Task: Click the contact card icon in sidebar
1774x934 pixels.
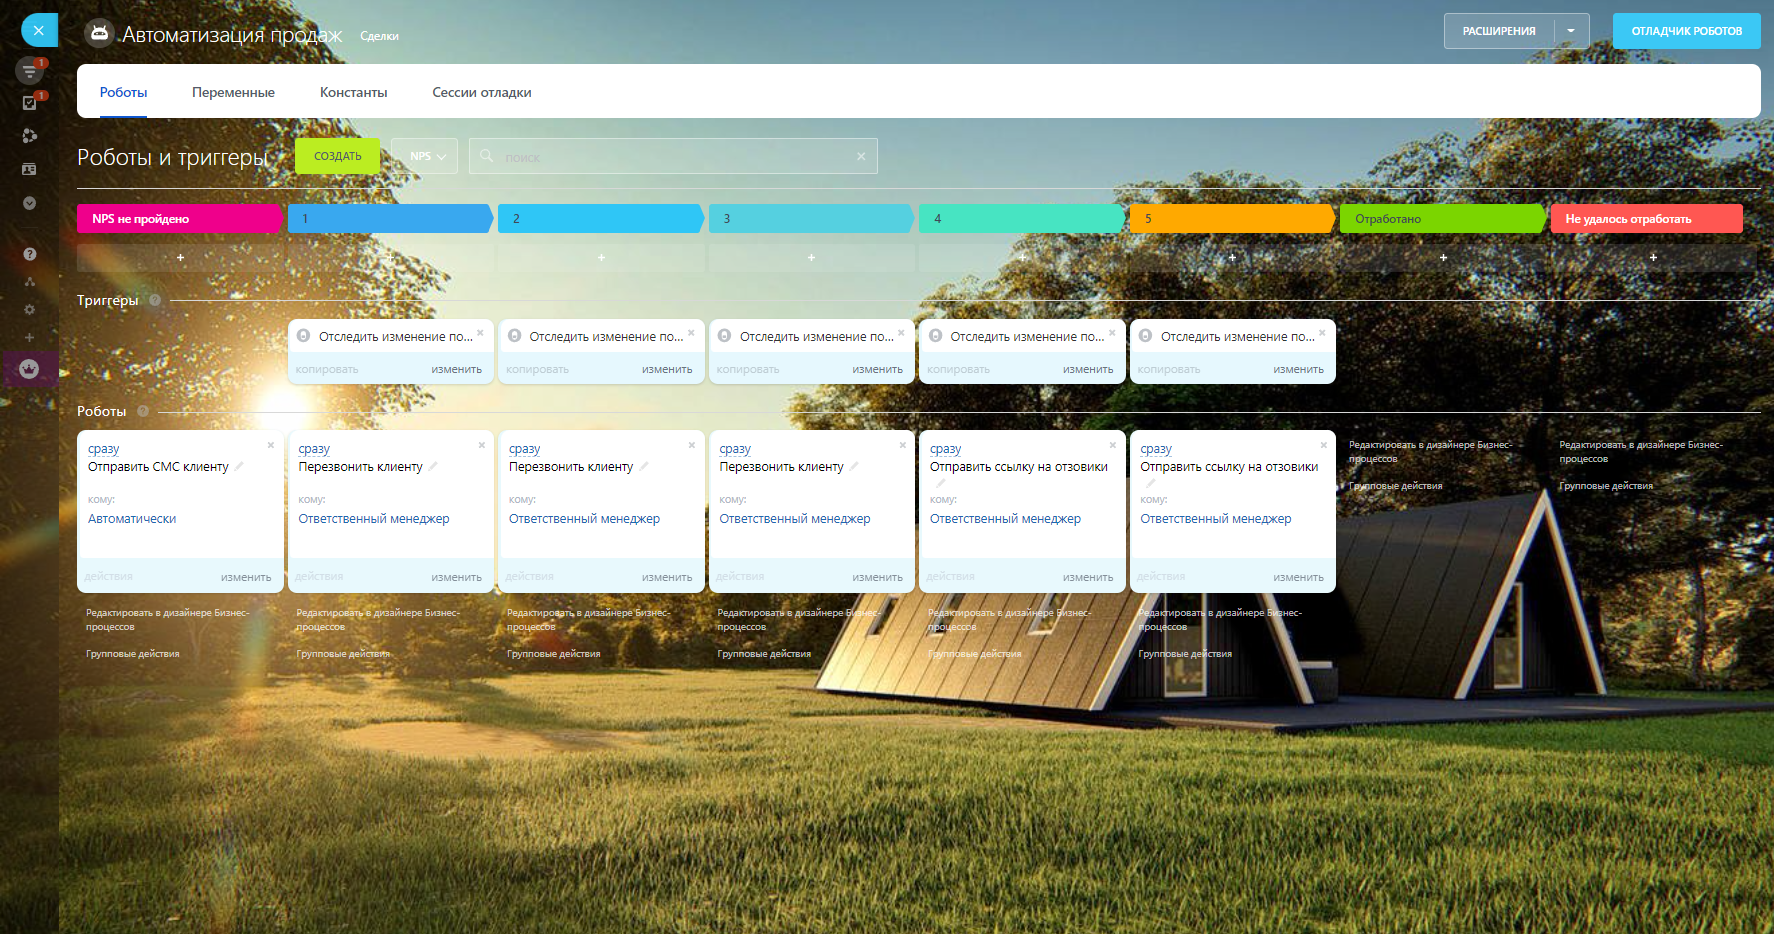Action: pyautogui.click(x=29, y=169)
